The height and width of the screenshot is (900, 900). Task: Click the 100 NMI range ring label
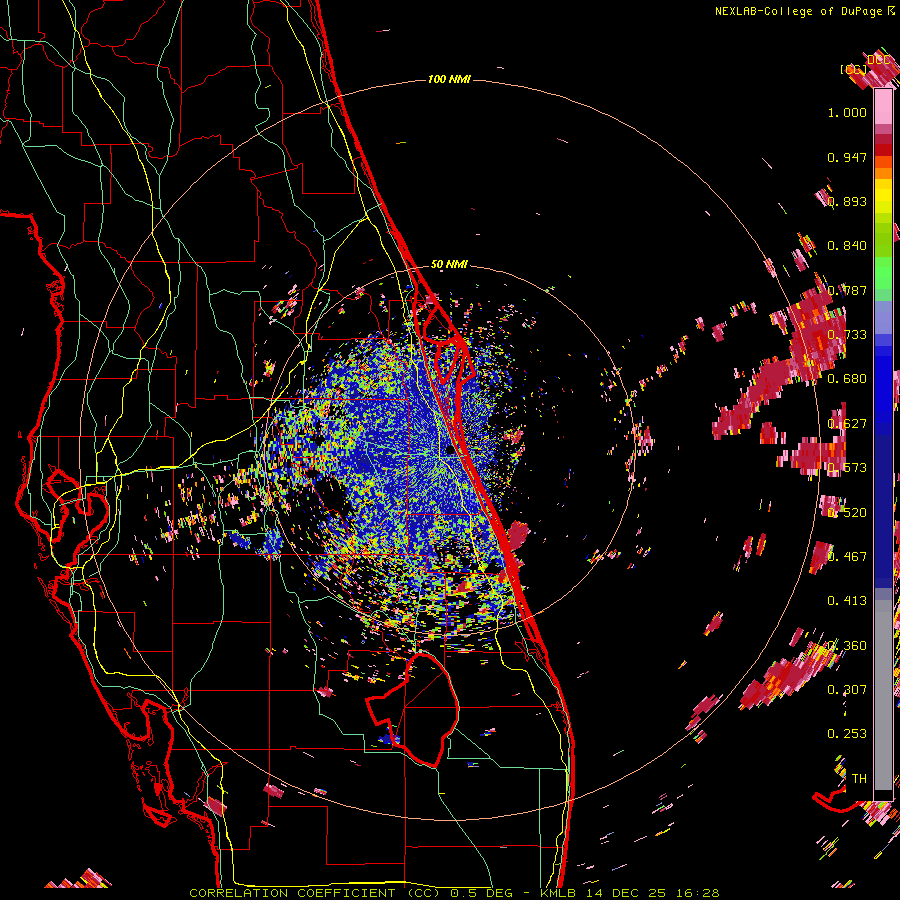tap(449, 79)
